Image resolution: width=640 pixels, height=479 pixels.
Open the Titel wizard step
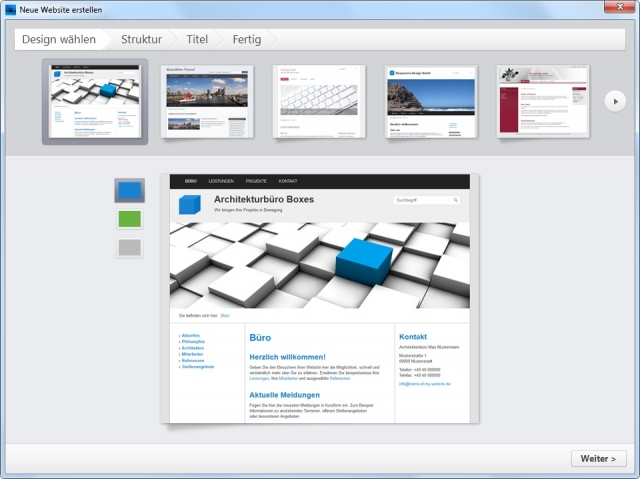click(x=198, y=40)
